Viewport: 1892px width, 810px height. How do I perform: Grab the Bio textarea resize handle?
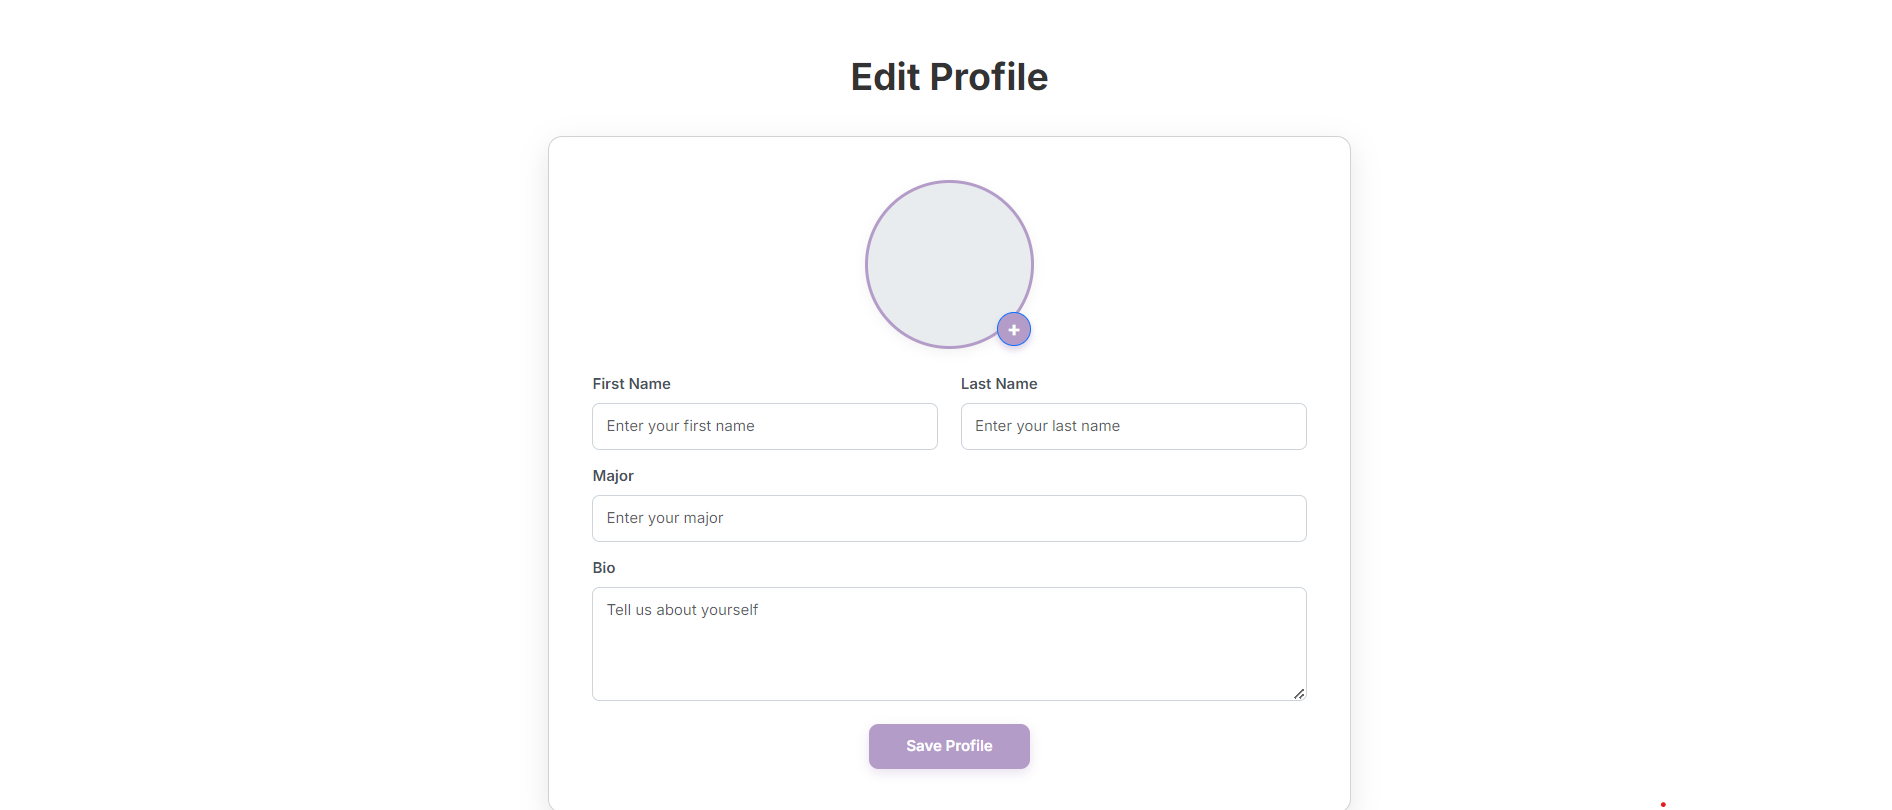click(x=1298, y=693)
